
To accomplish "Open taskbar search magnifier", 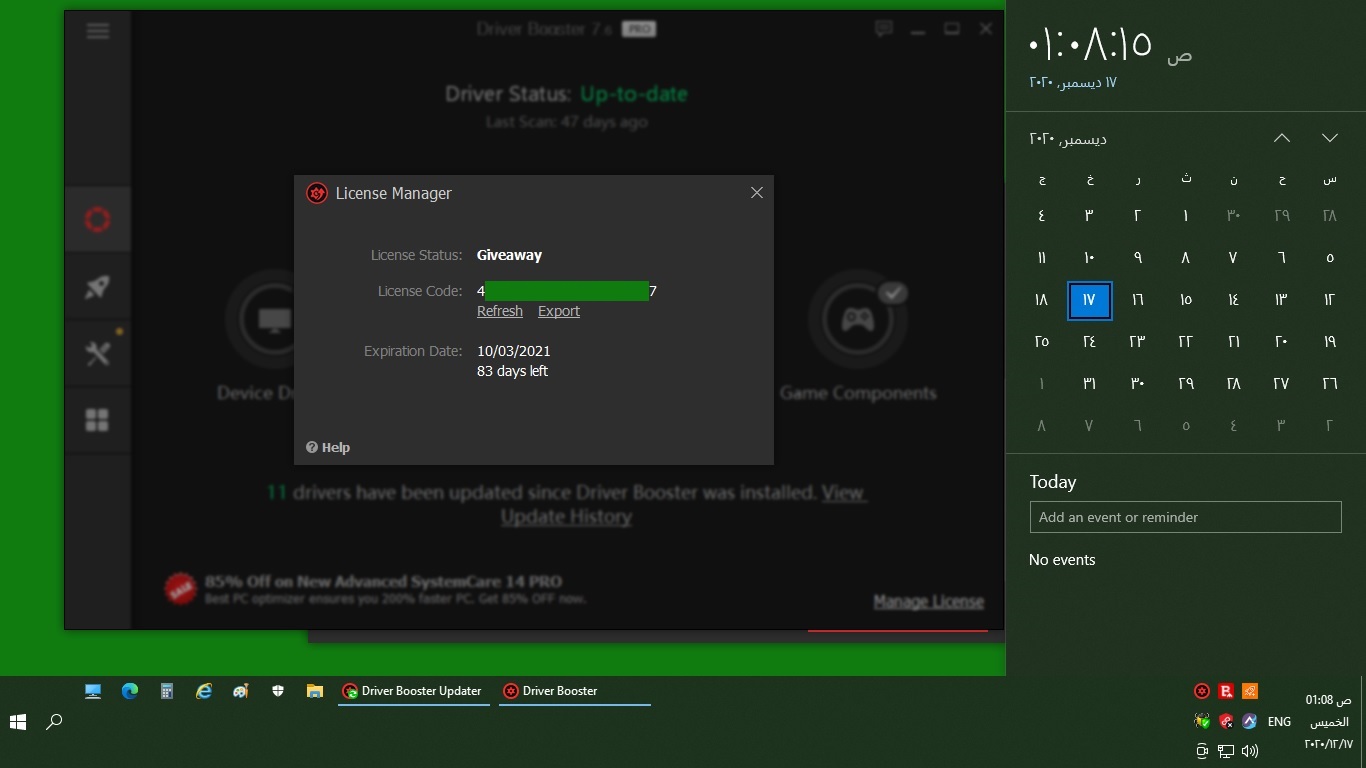I will [55, 722].
